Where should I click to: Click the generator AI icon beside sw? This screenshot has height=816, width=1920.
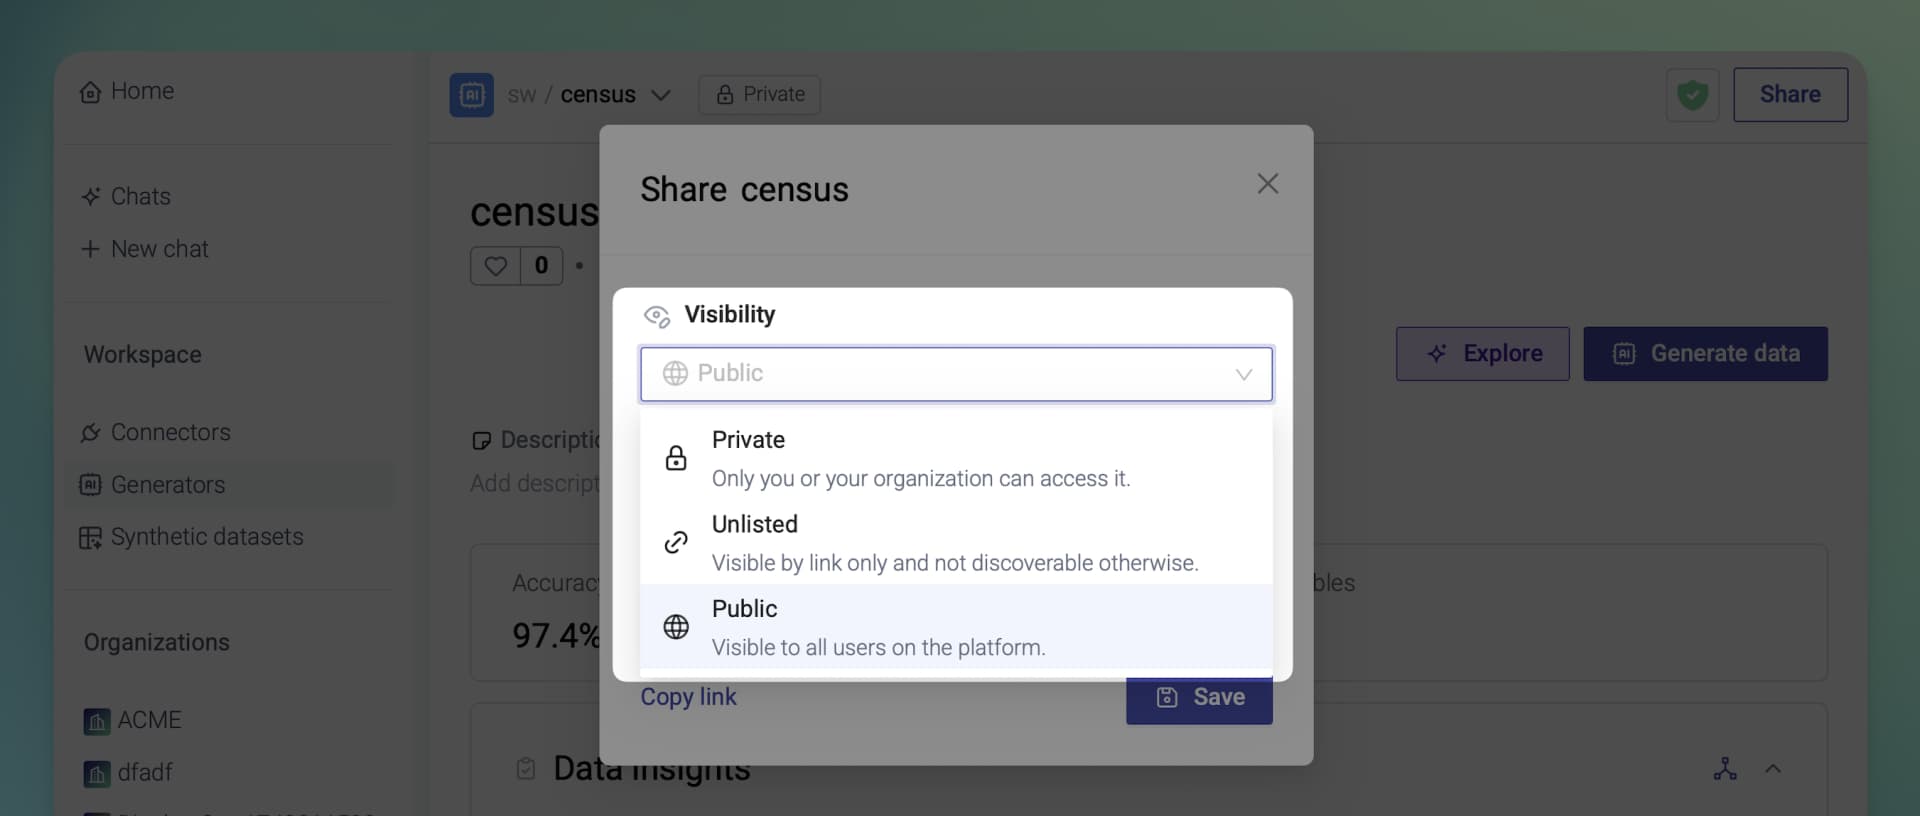coord(472,95)
